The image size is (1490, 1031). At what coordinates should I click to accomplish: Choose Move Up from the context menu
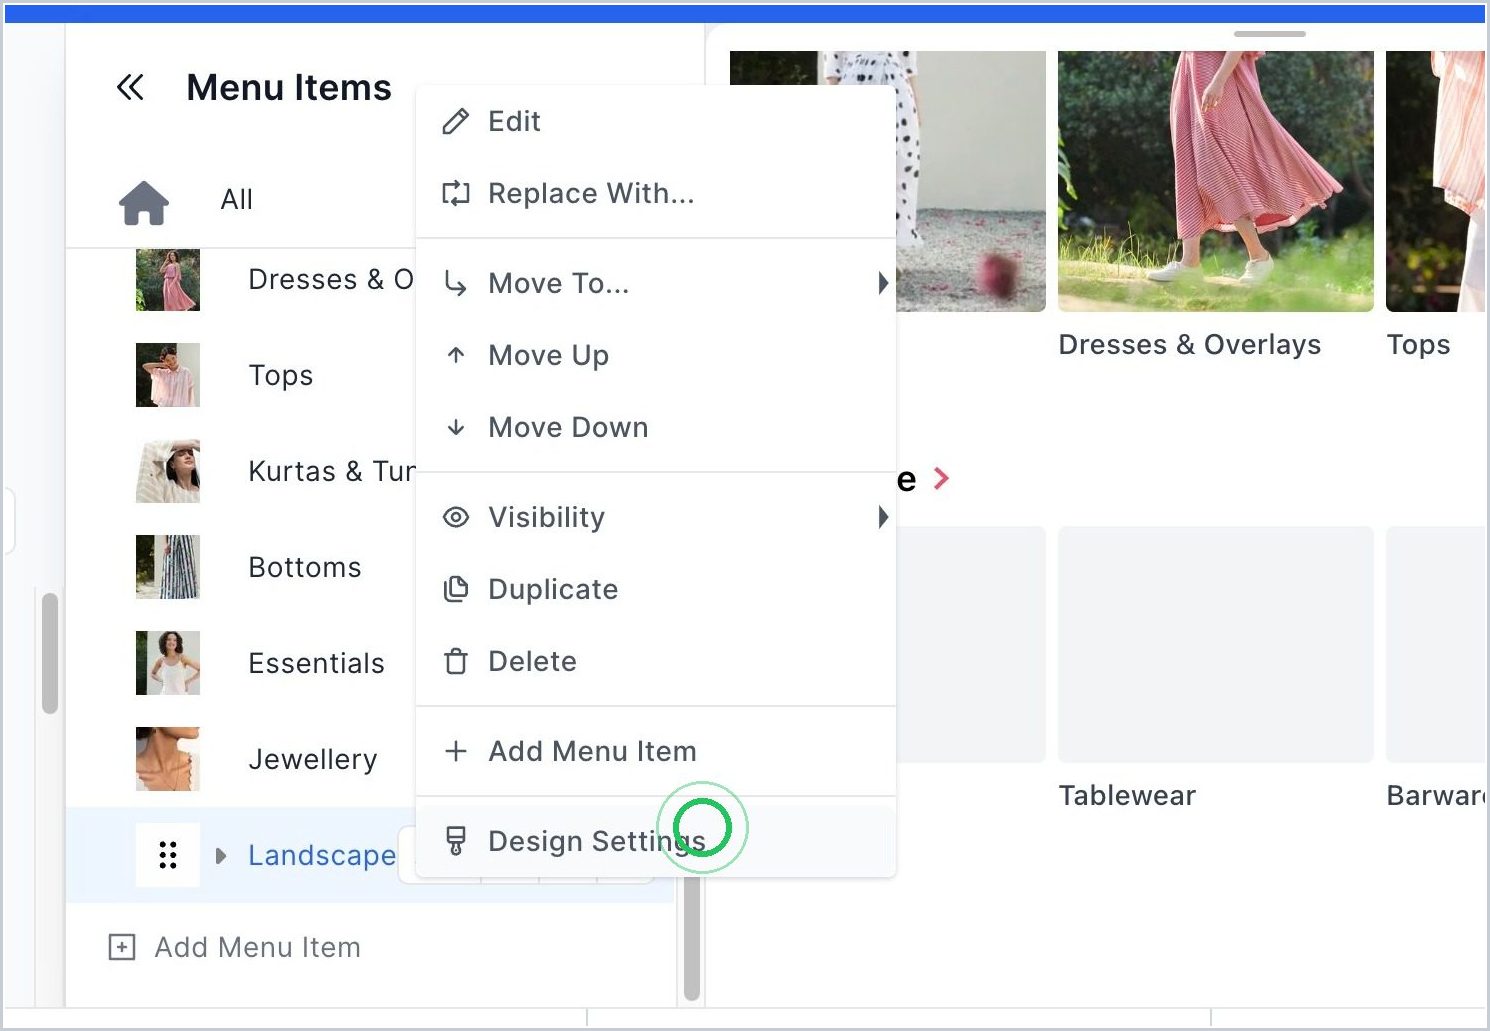[x=656, y=355]
